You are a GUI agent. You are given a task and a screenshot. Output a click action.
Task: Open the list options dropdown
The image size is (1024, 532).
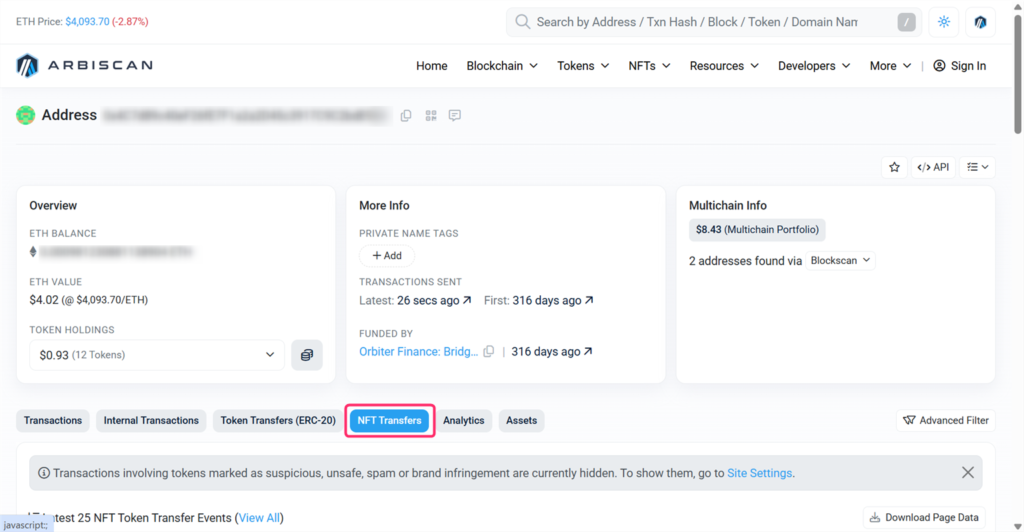coord(977,167)
